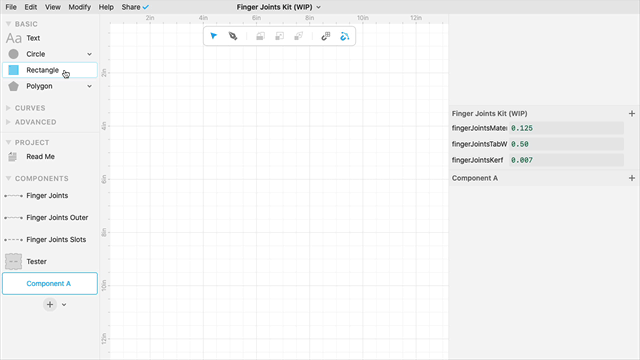Select the Pen tool
The image size is (640, 360).
233,36
